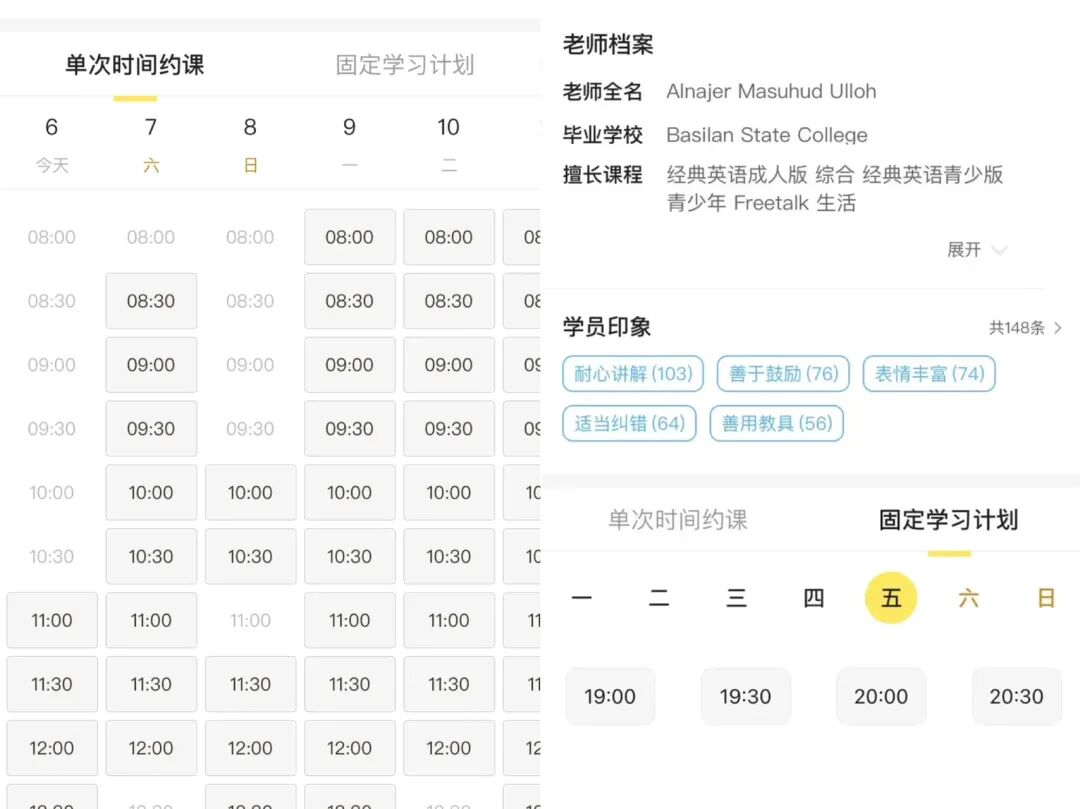Book 12:00 slot on day 10
This screenshot has width=1080, height=809.
(x=448, y=748)
